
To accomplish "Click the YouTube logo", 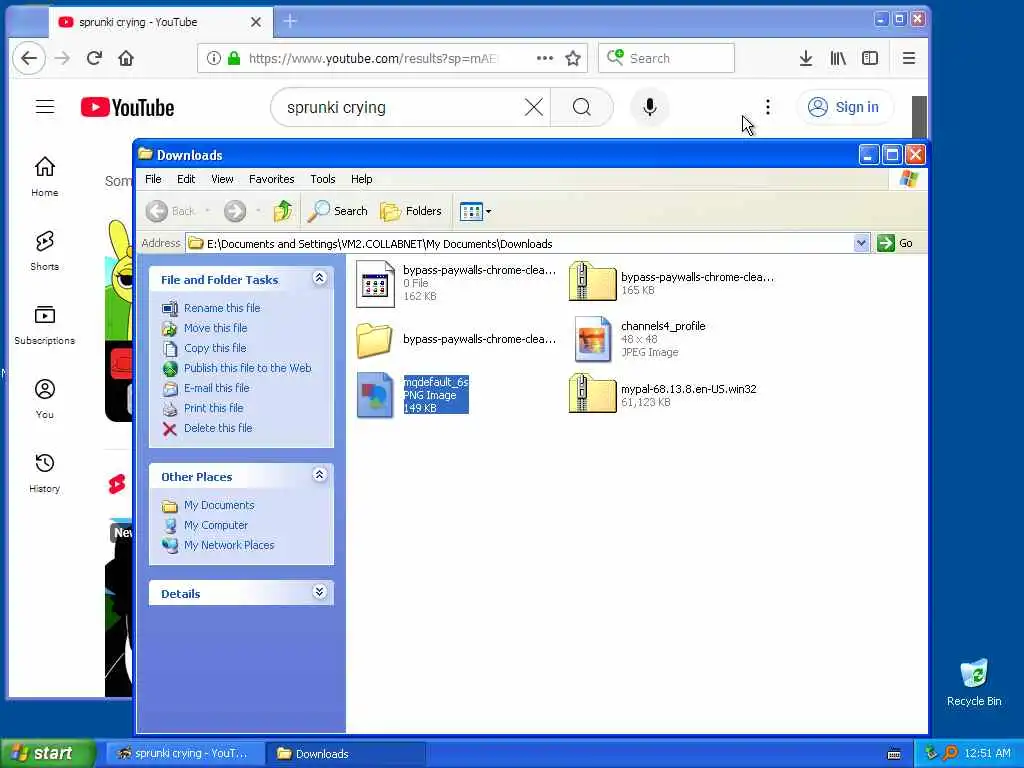I will [x=127, y=108].
